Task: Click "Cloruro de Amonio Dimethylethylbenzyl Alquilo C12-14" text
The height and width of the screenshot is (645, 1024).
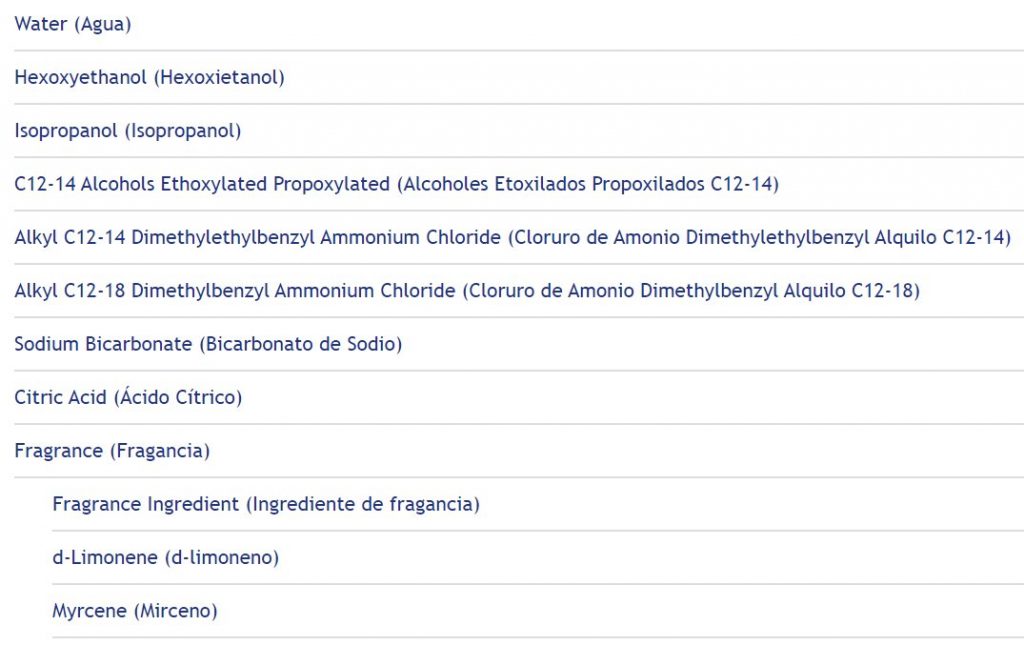Action: (x=760, y=238)
